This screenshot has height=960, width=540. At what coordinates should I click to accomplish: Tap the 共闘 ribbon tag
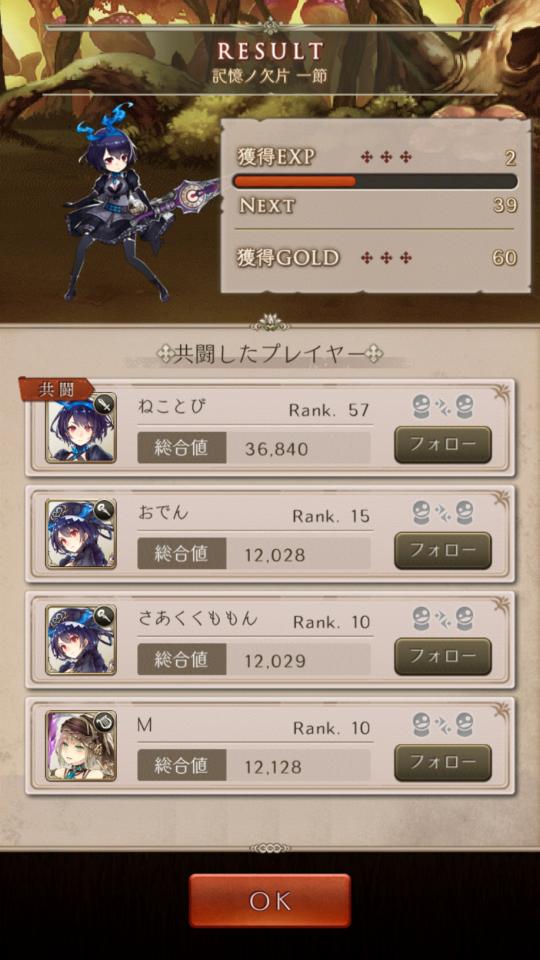[56, 389]
